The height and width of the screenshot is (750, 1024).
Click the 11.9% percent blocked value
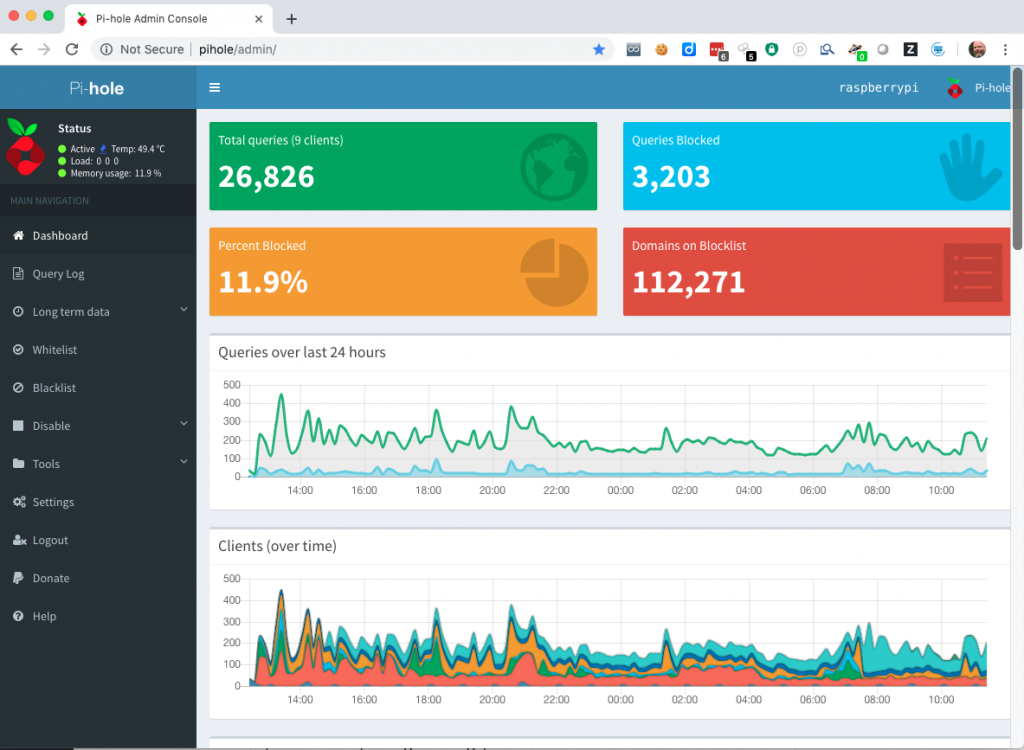coord(263,282)
